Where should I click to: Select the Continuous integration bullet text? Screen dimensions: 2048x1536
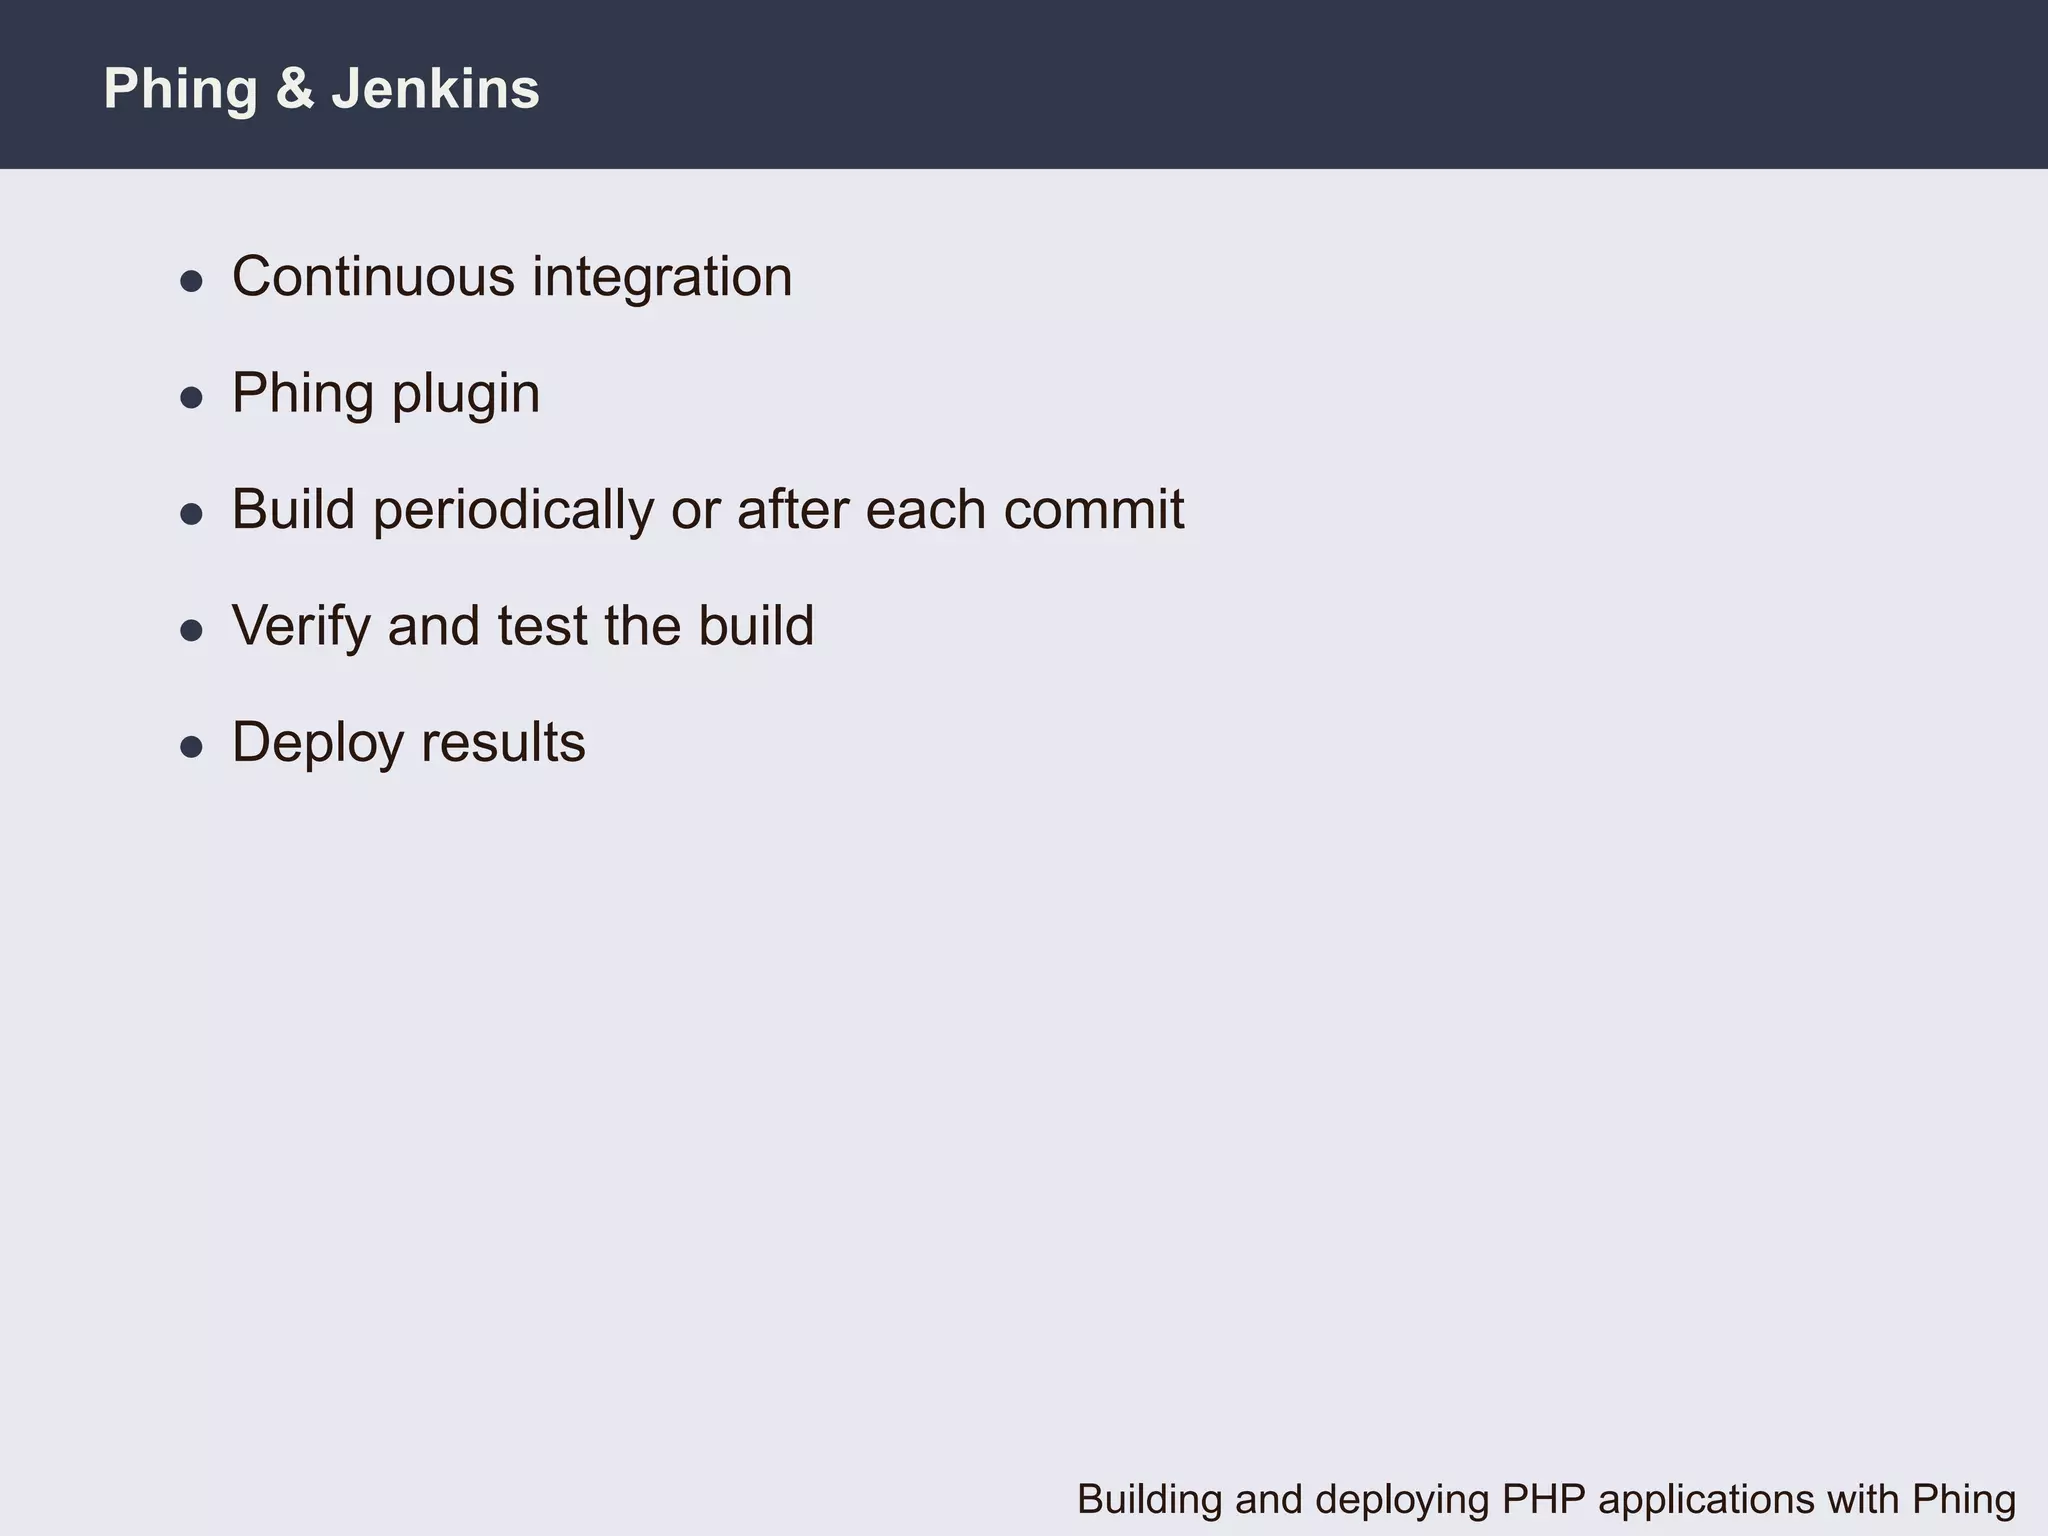(512, 277)
